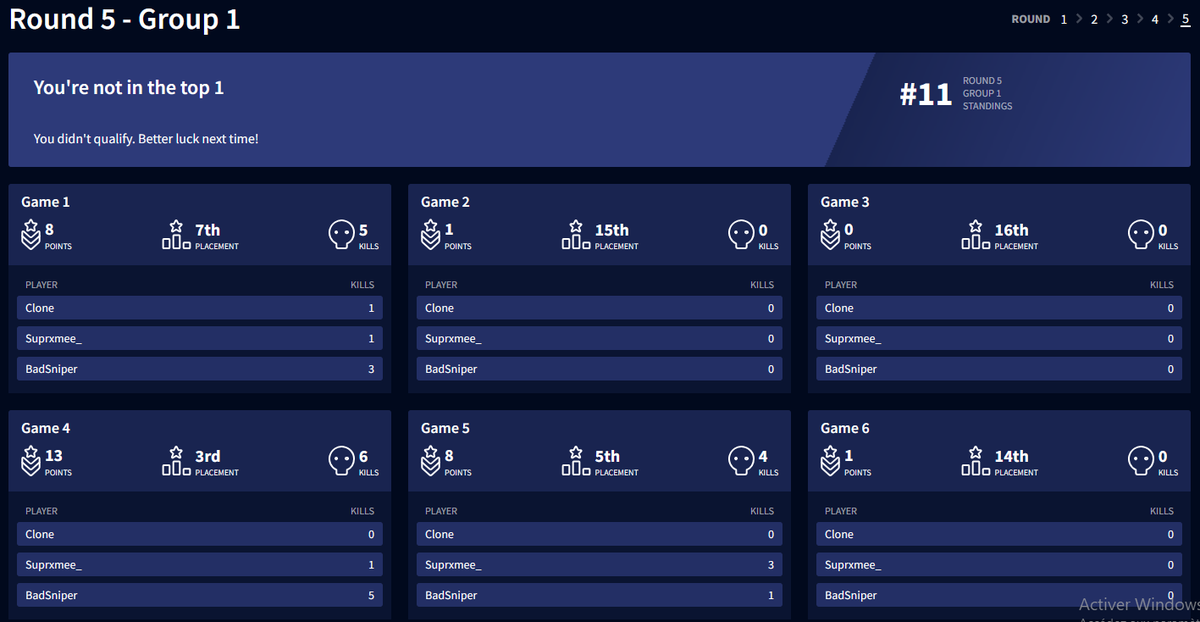Click the Game 4 points badge icon
The width and height of the screenshot is (1200, 622).
point(31,461)
